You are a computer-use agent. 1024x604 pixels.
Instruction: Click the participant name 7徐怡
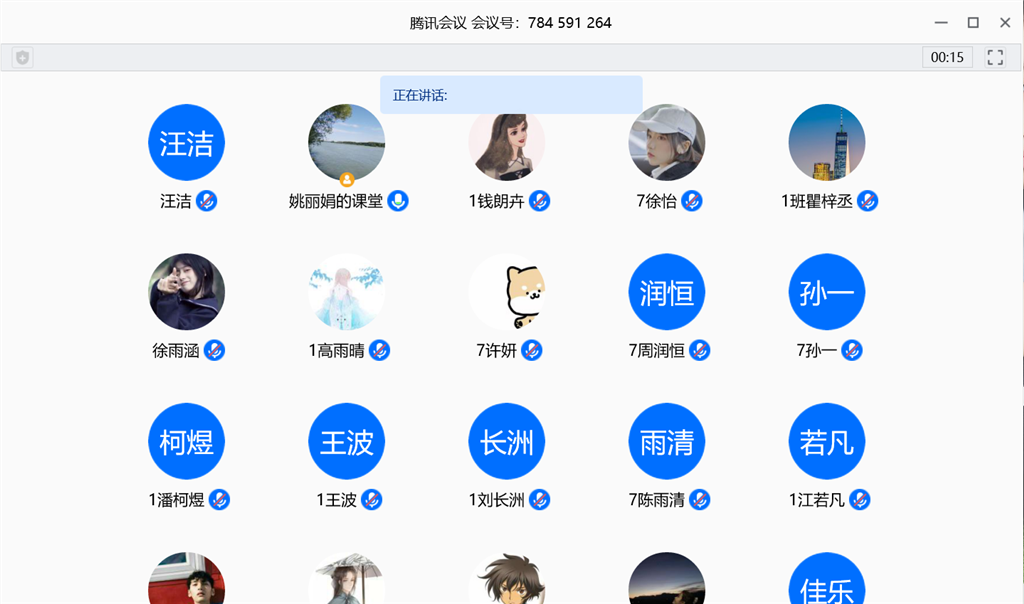(656, 201)
